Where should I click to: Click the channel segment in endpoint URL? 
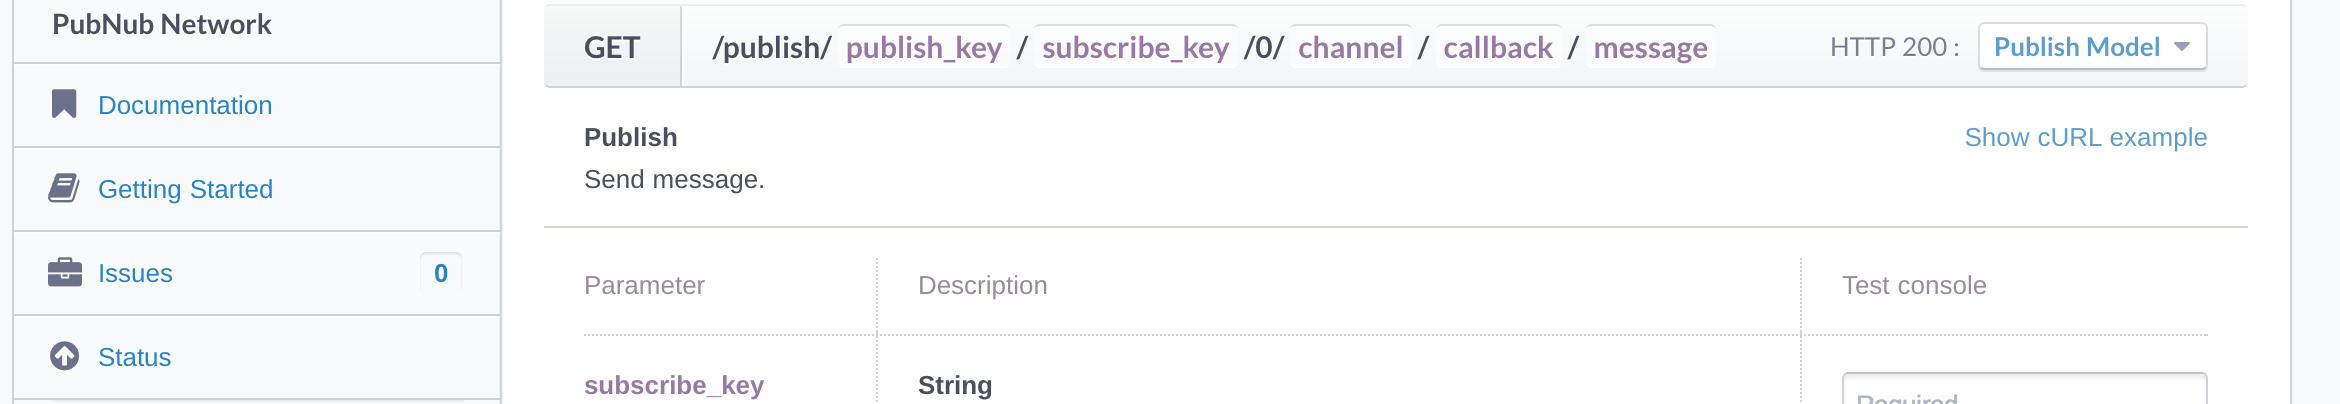1350,47
